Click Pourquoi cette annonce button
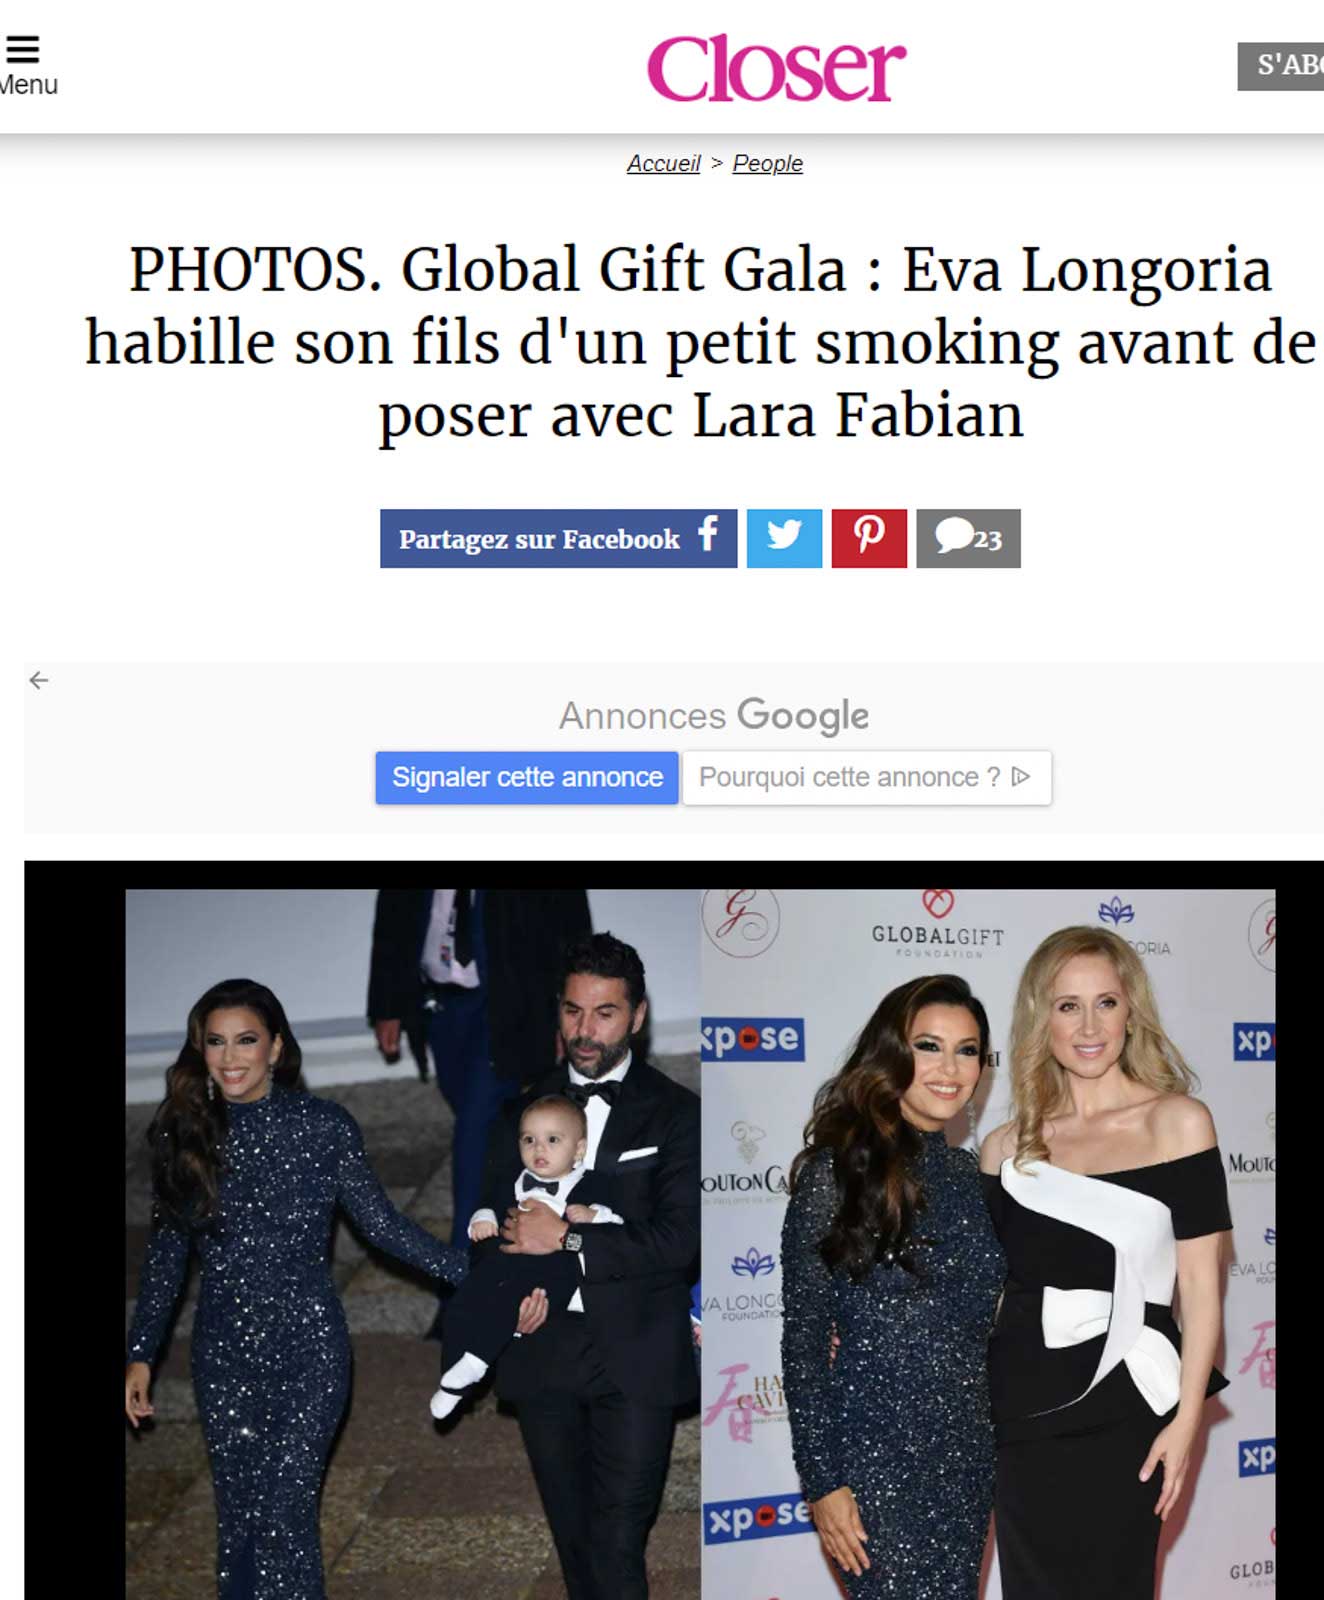 [866, 777]
